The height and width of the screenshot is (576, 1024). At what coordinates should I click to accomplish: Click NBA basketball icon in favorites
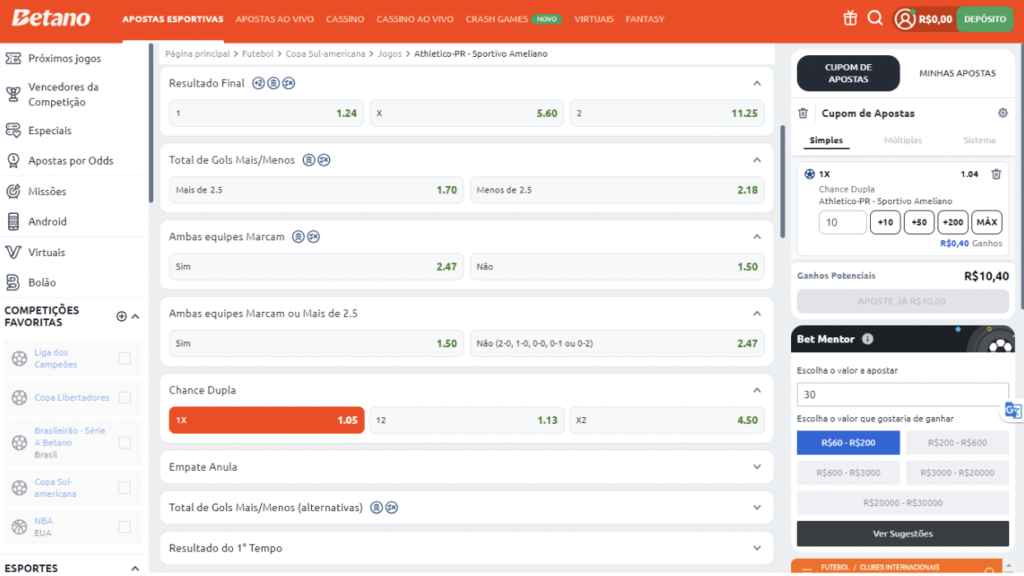(x=19, y=526)
